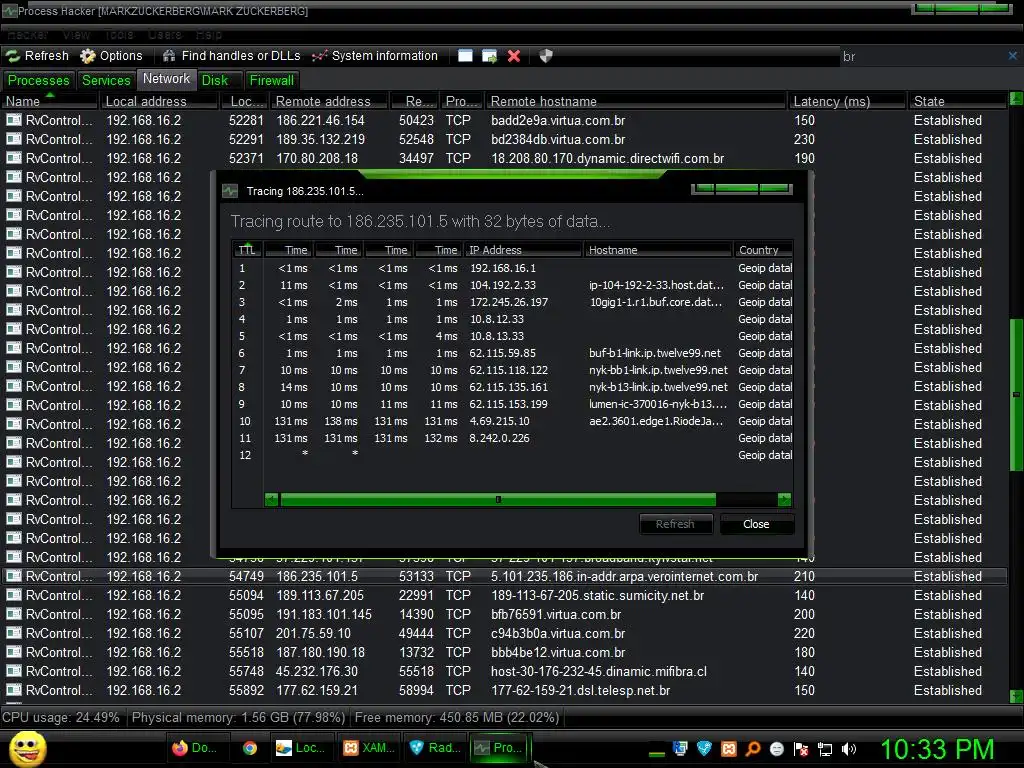
Task: Click tracing dialog scroll-right arrow
Action: point(785,500)
